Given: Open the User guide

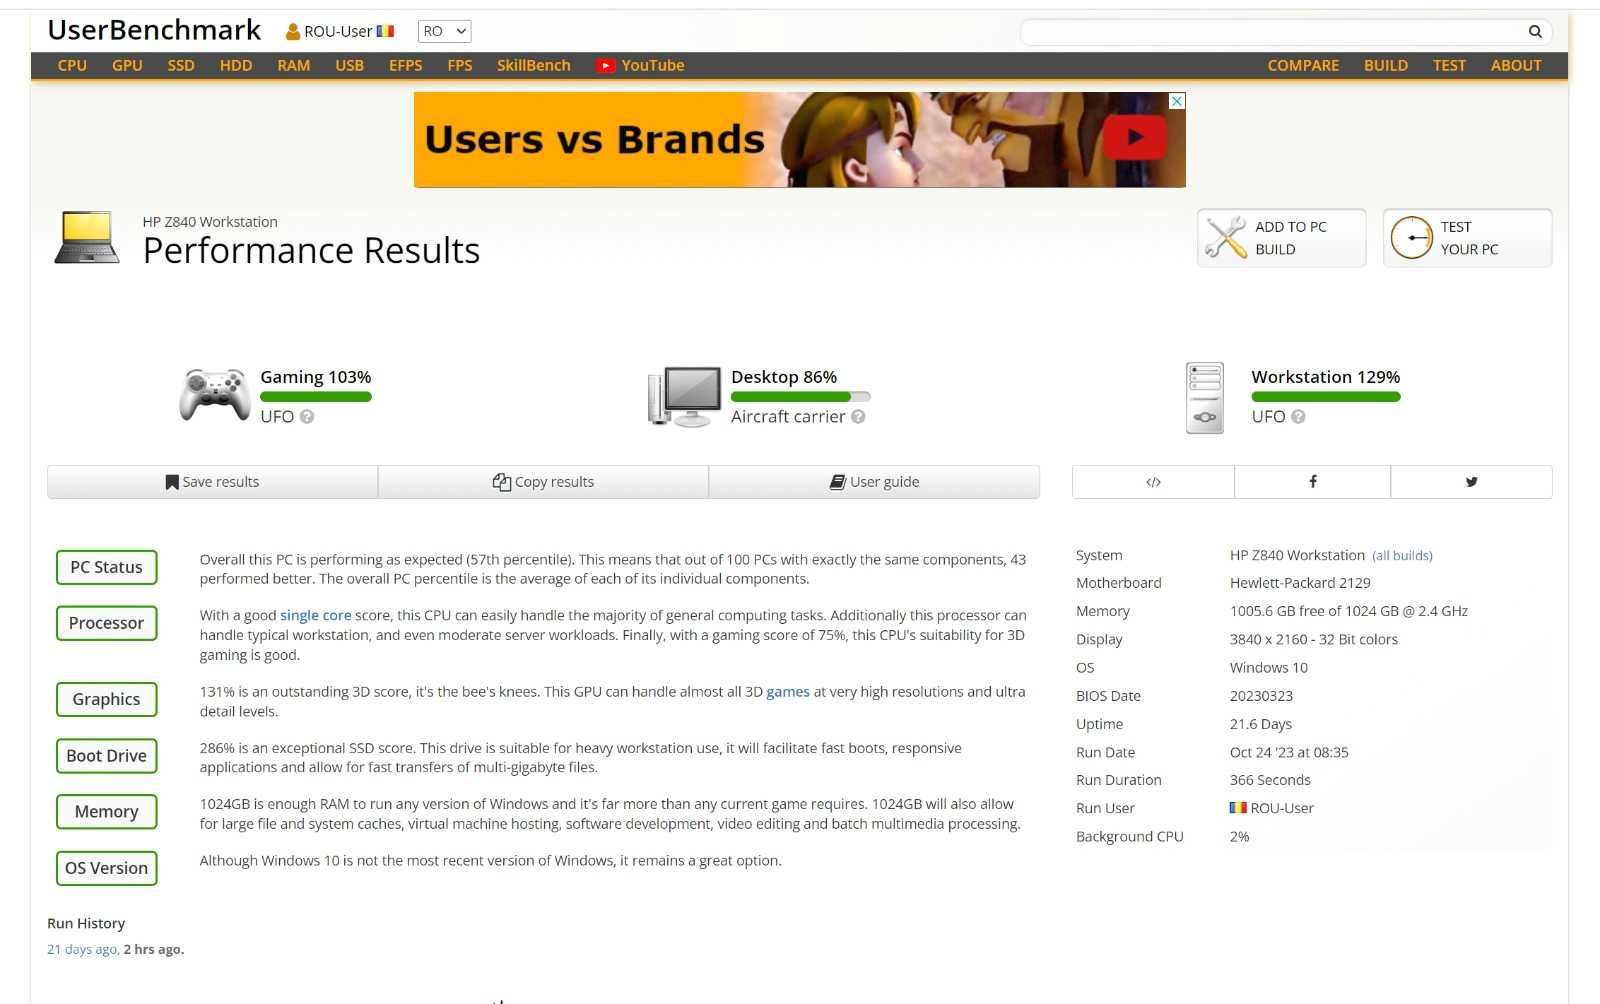Looking at the screenshot, I should point(874,482).
